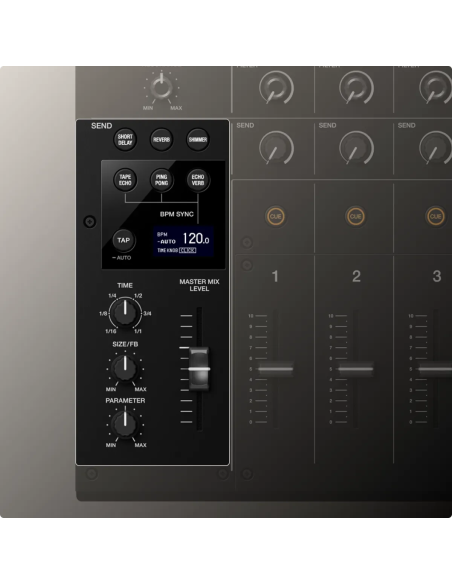Enable the SHIMMER effect button
This screenshot has height=584, width=452.
pyautogui.click(x=198, y=140)
